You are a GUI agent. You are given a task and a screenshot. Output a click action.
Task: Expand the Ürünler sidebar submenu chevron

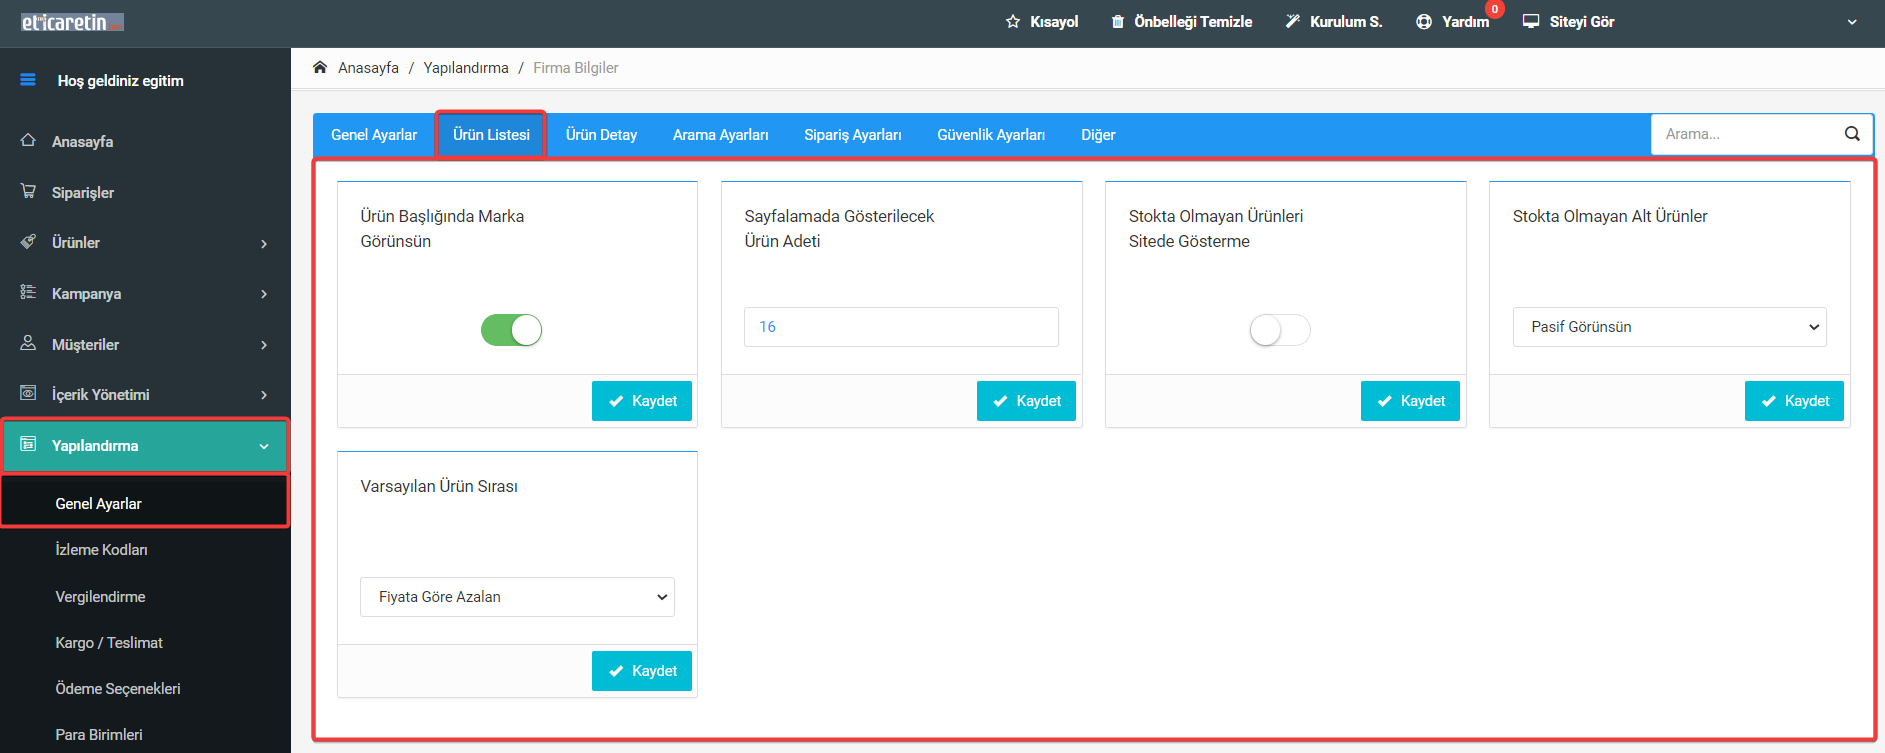pyautogui.click(x=264, y=244)
